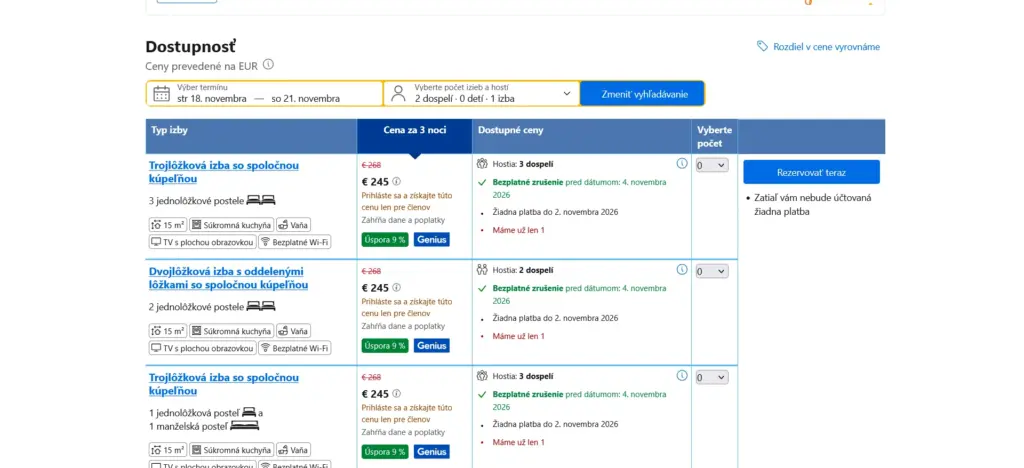
Task: Click the Úspora 9 % badge in Dvojlôžková izba row
Action: 385,346
